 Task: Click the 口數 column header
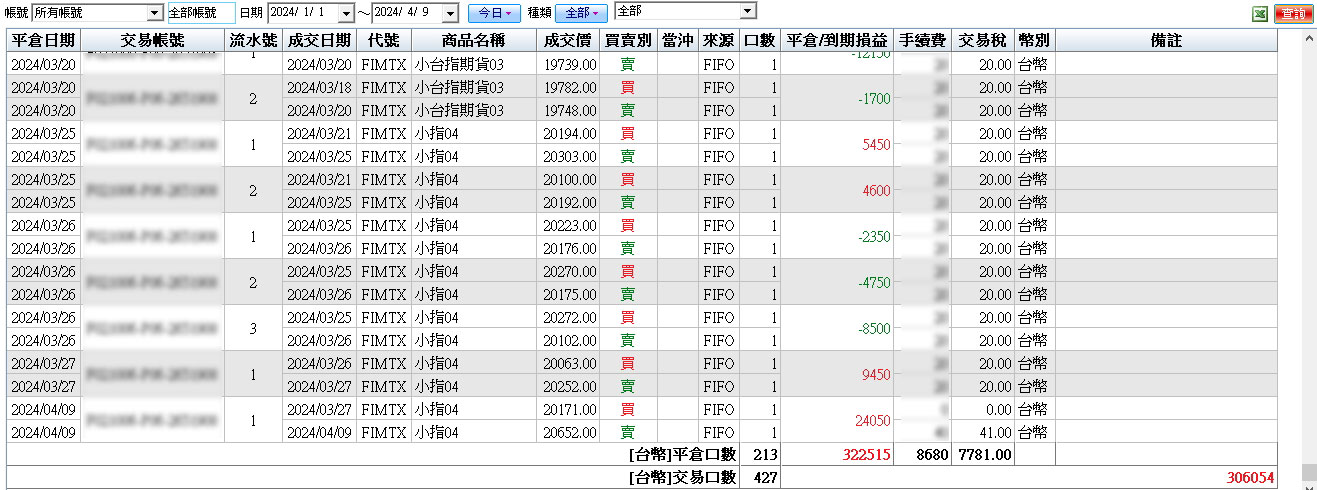coord(759,40)
